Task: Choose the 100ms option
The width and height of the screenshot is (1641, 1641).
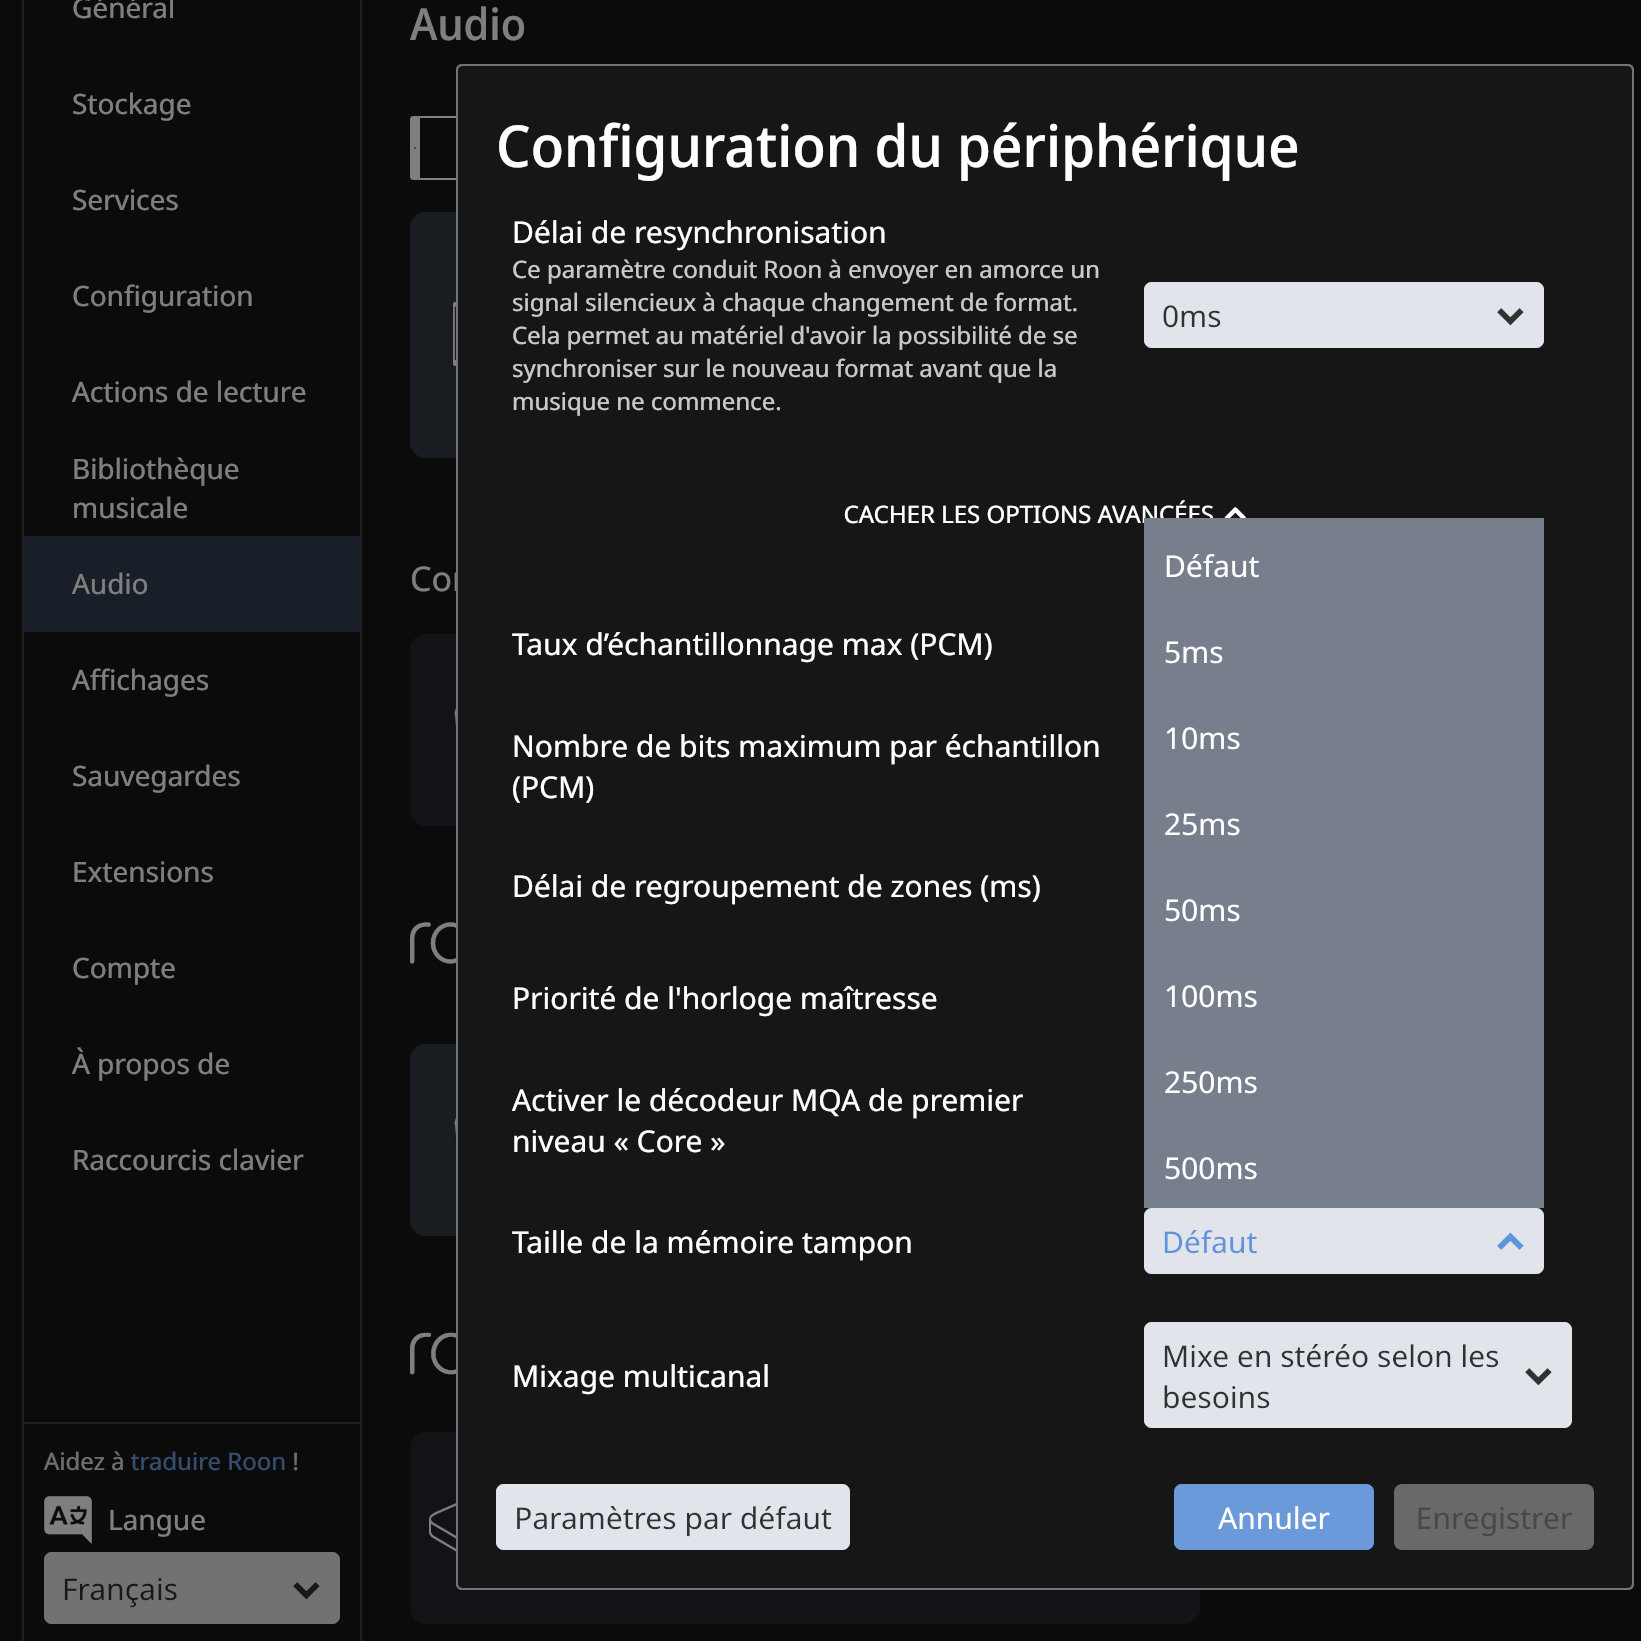Action: pyautogui.click(x=1210, y=997)
